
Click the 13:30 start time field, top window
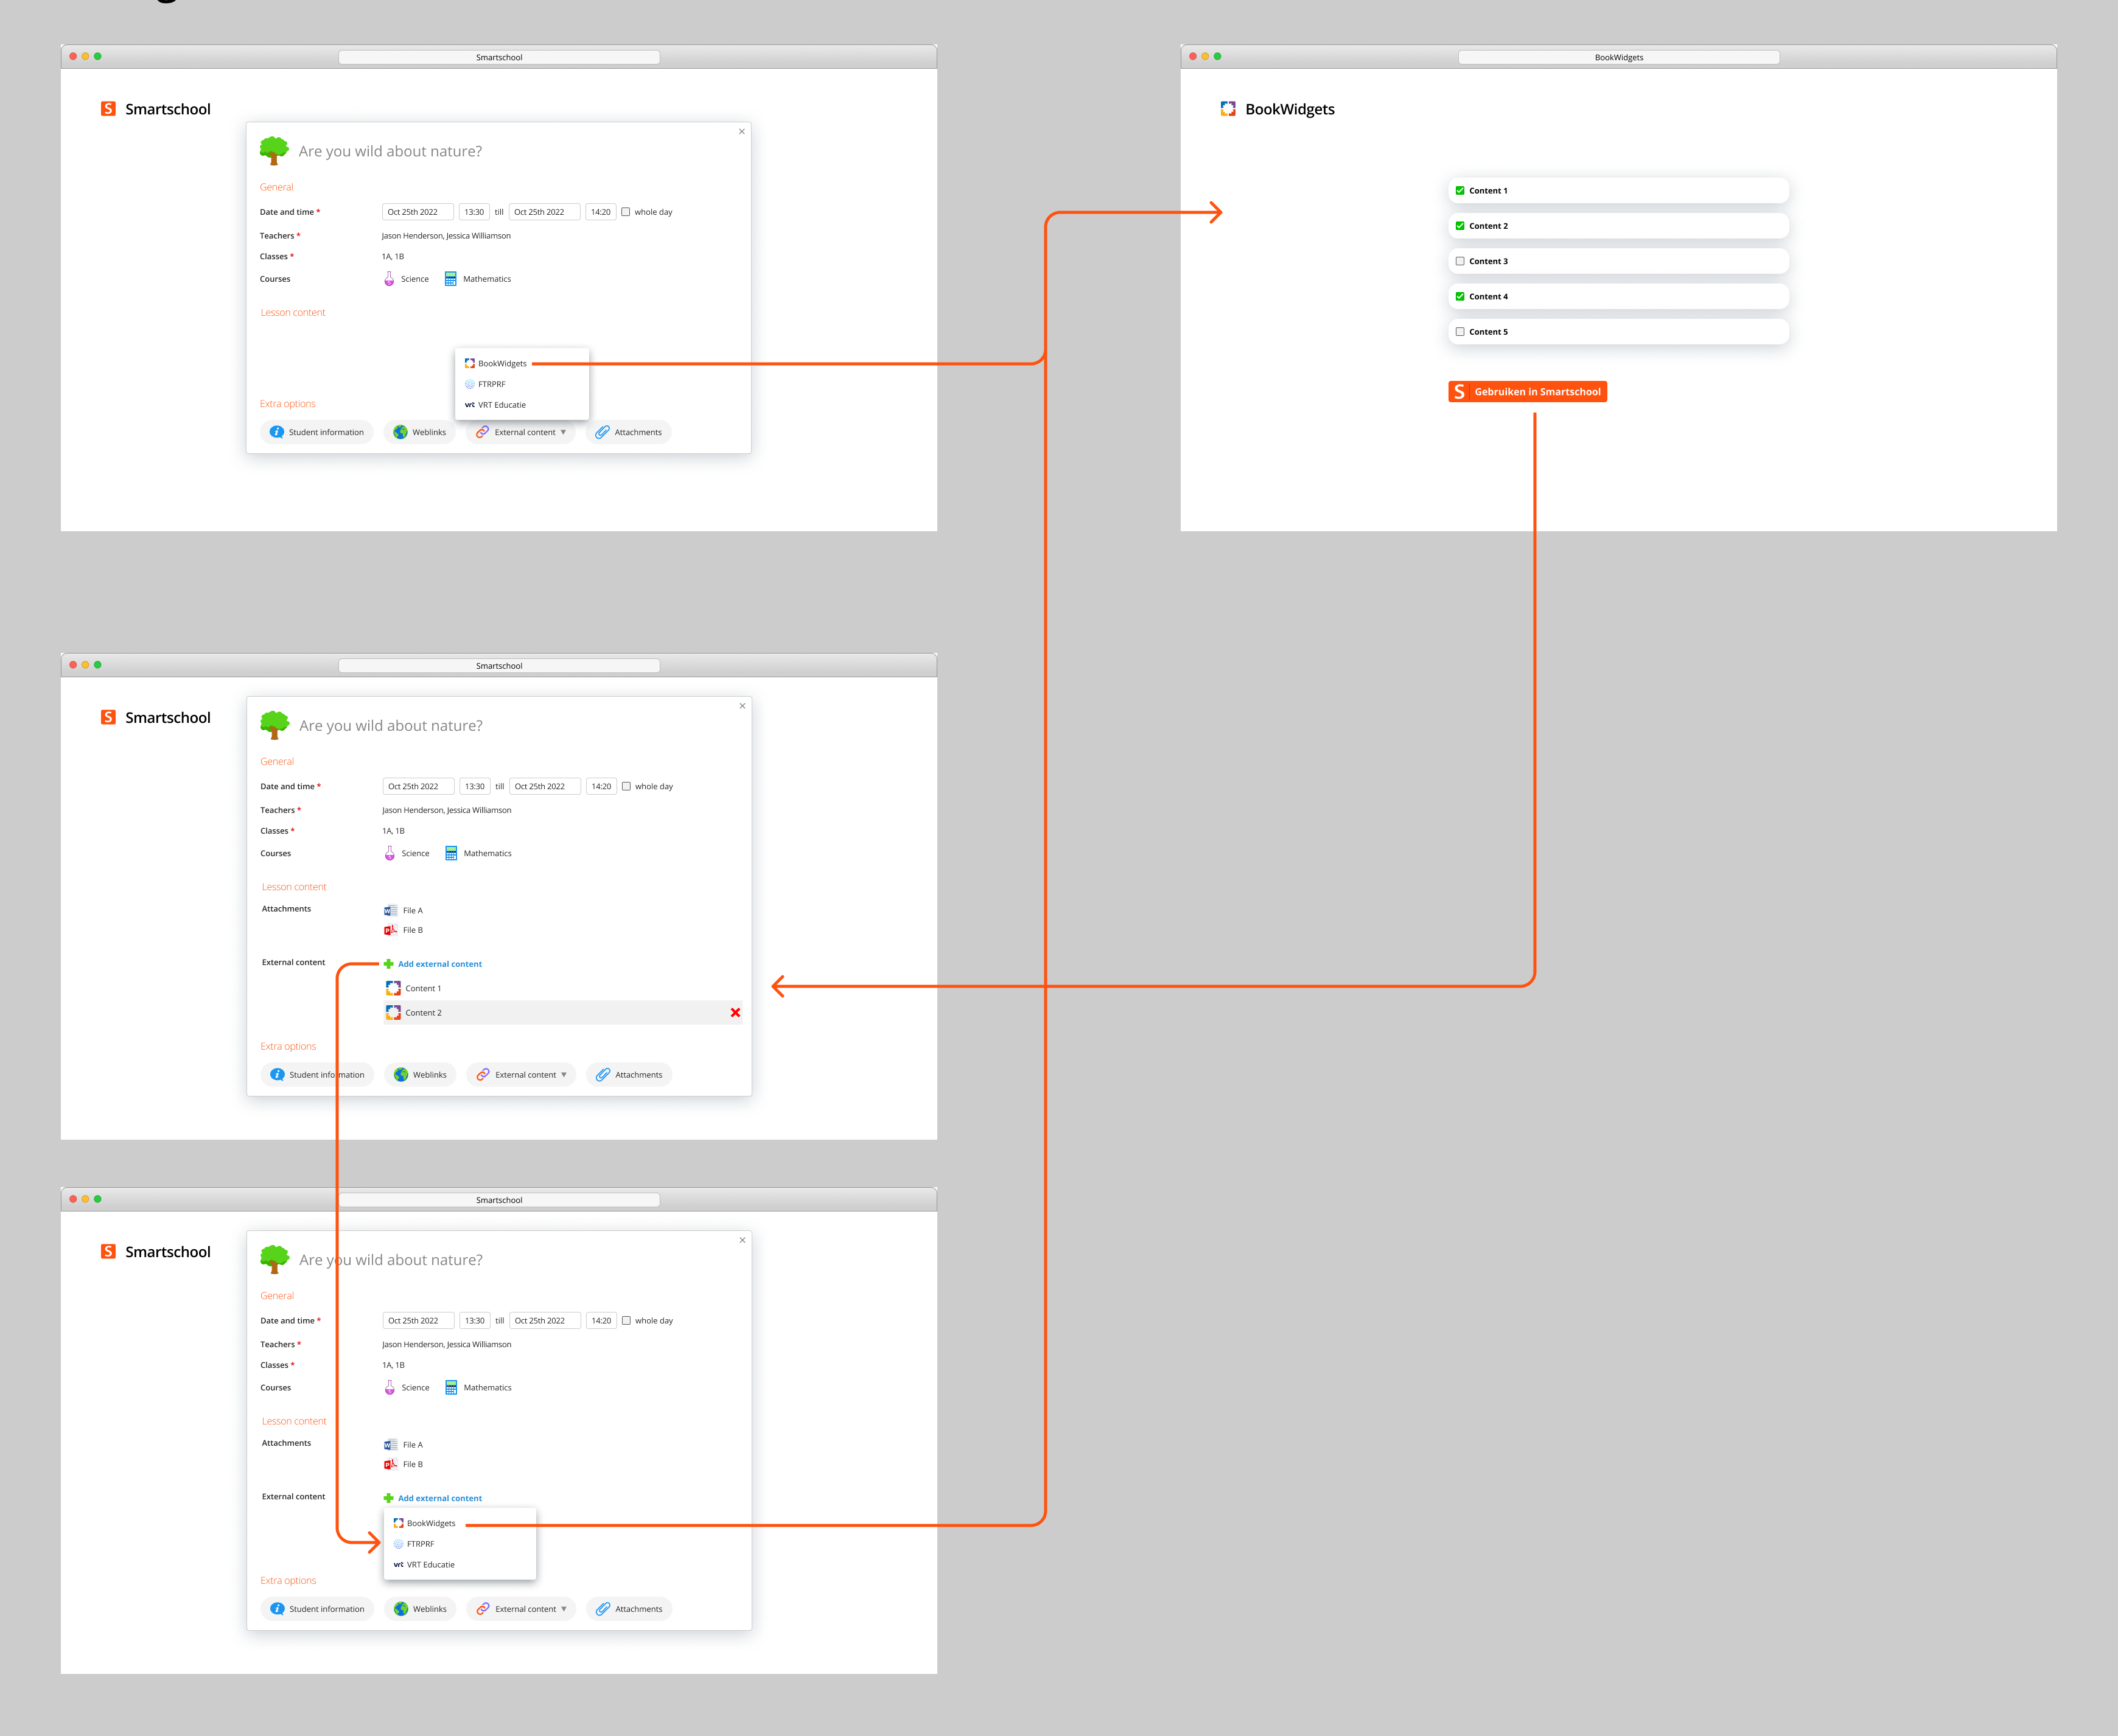tap(474, 212)
